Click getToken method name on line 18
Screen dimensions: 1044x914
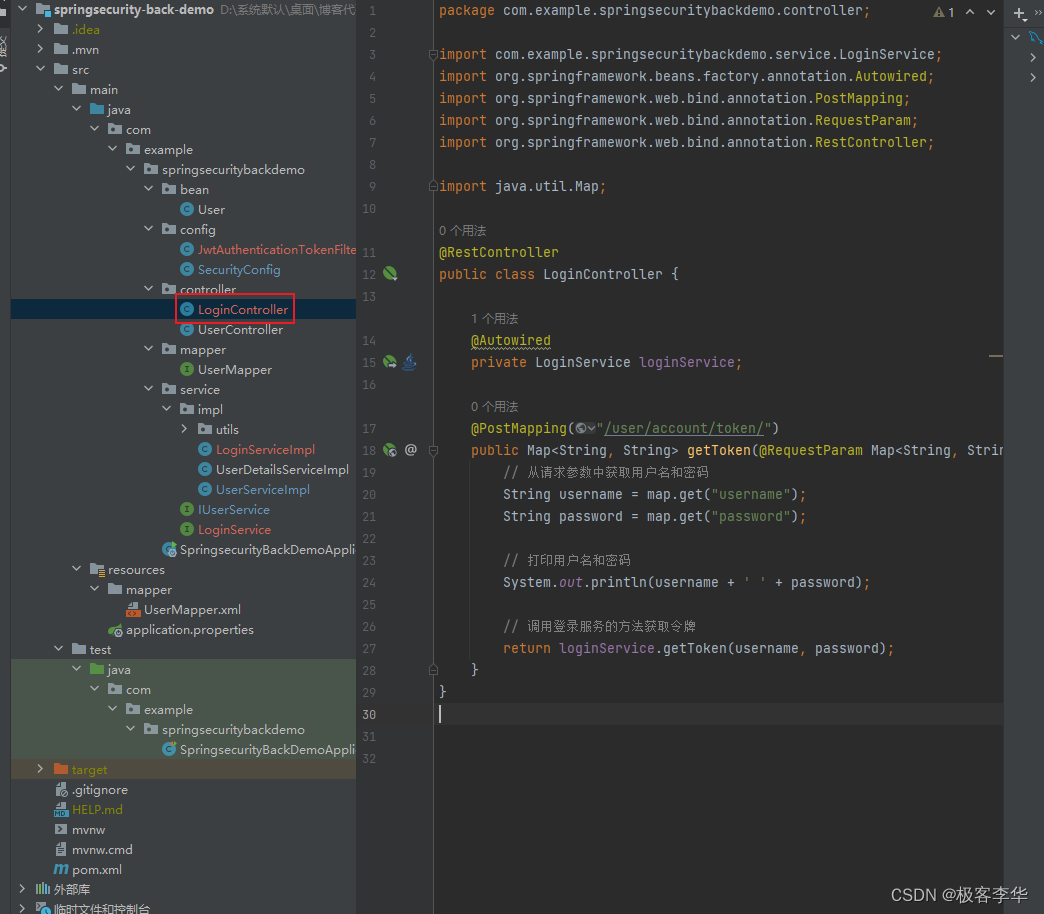[x=718, y=450]
